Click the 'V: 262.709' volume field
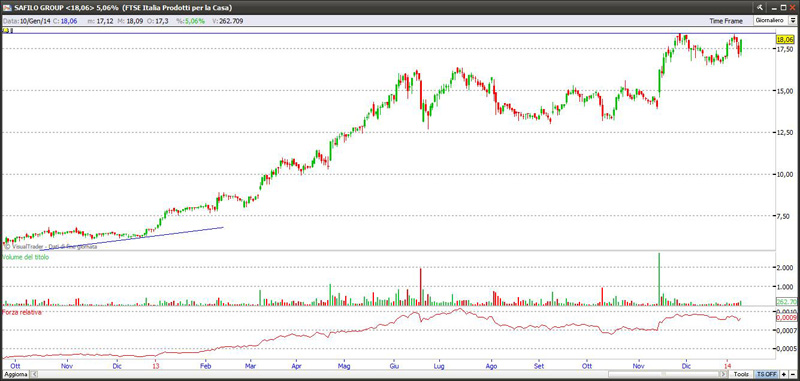 (227, 21)
